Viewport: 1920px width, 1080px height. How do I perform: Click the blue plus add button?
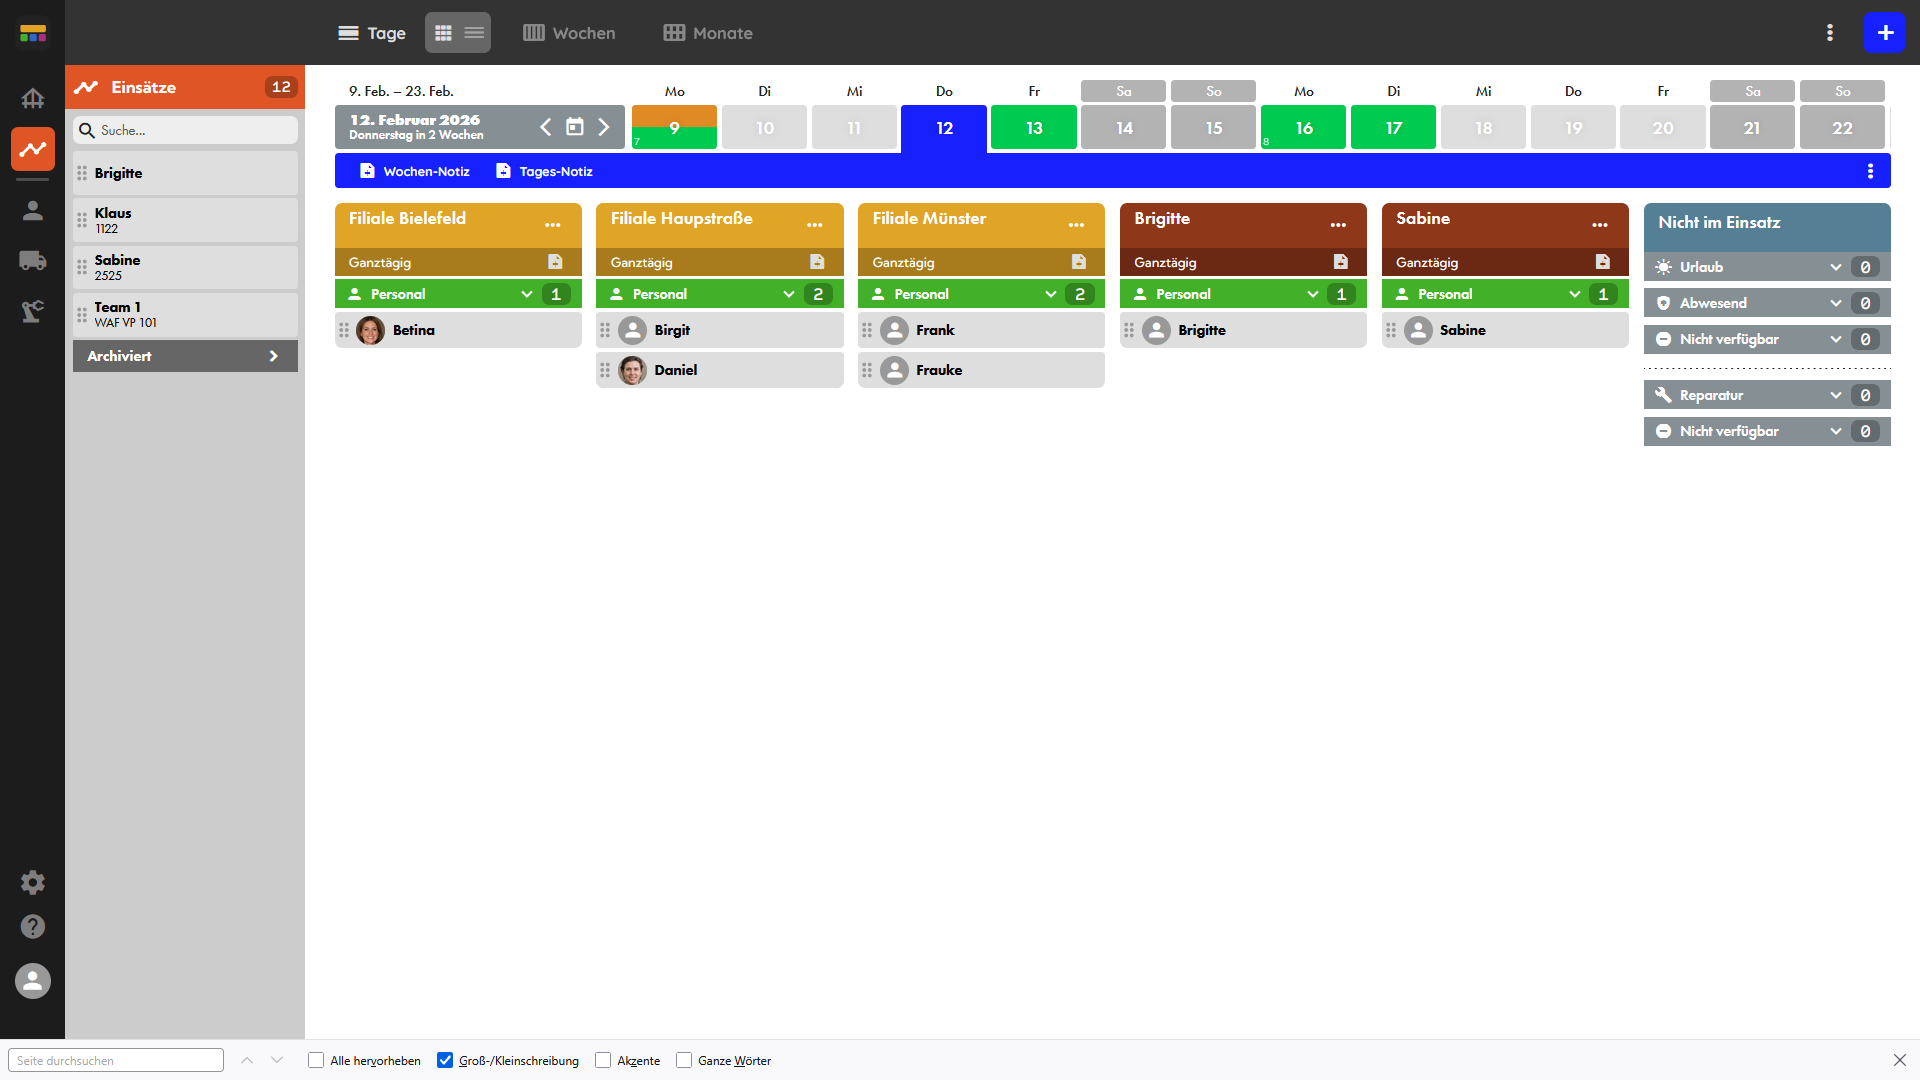1884,33
